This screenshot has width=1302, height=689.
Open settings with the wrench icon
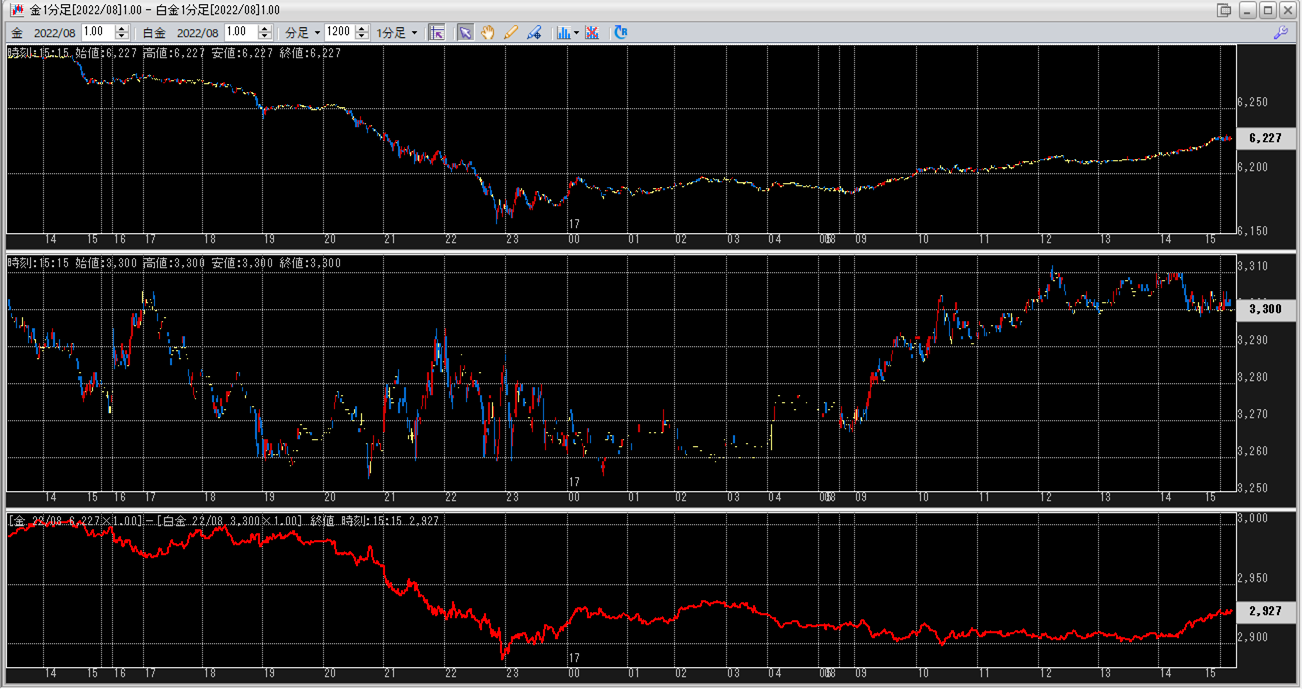pyautogui.click(x=1280, y=32)
